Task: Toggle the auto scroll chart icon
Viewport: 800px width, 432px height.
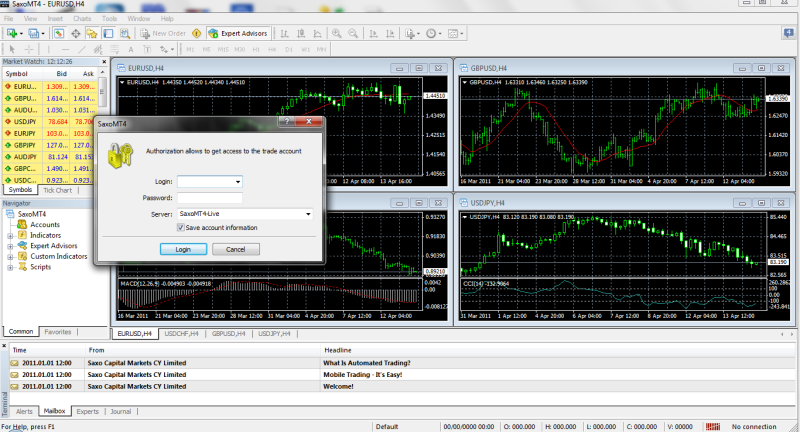Action: [x=373, y=33]
